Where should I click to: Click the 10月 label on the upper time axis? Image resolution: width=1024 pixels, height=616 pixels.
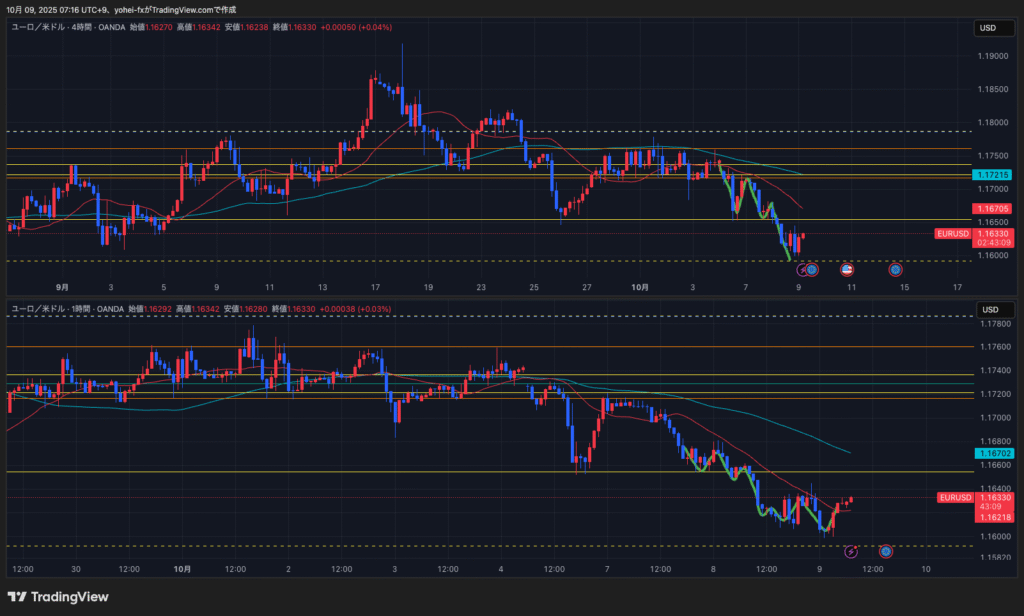[x=640, y=287]
